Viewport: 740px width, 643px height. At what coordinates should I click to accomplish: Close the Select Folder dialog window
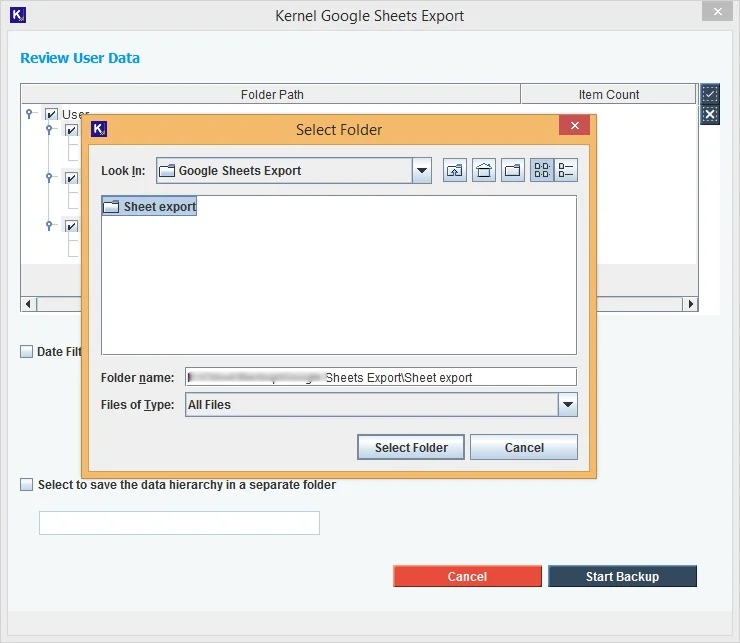tap(574, 127)
